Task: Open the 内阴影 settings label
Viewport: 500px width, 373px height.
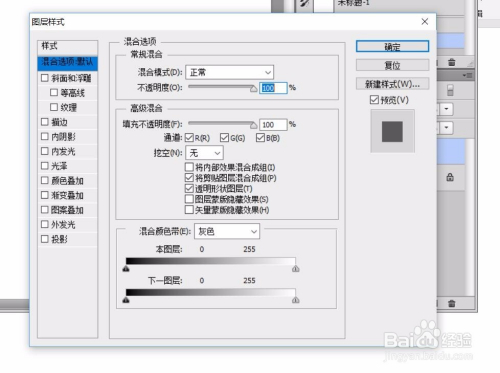Action: (63, 136)
